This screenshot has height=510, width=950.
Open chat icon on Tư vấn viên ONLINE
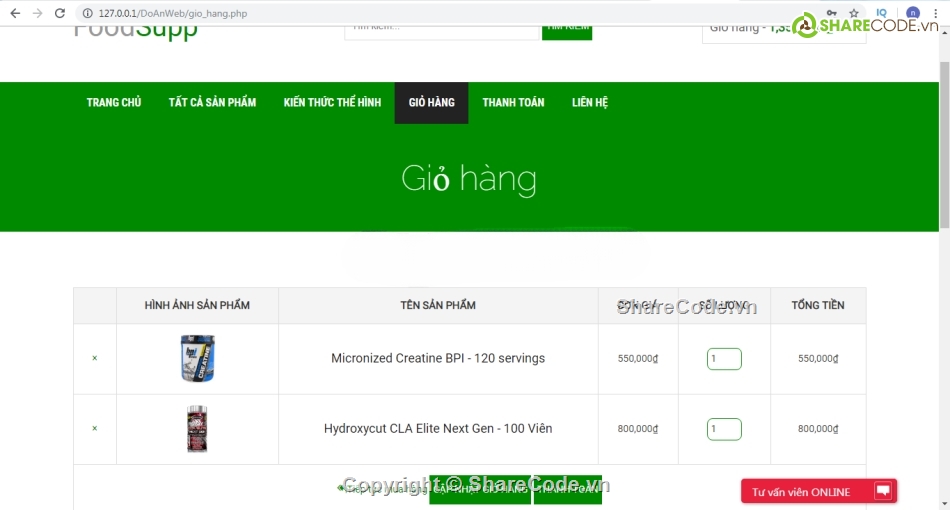[883, 491]
